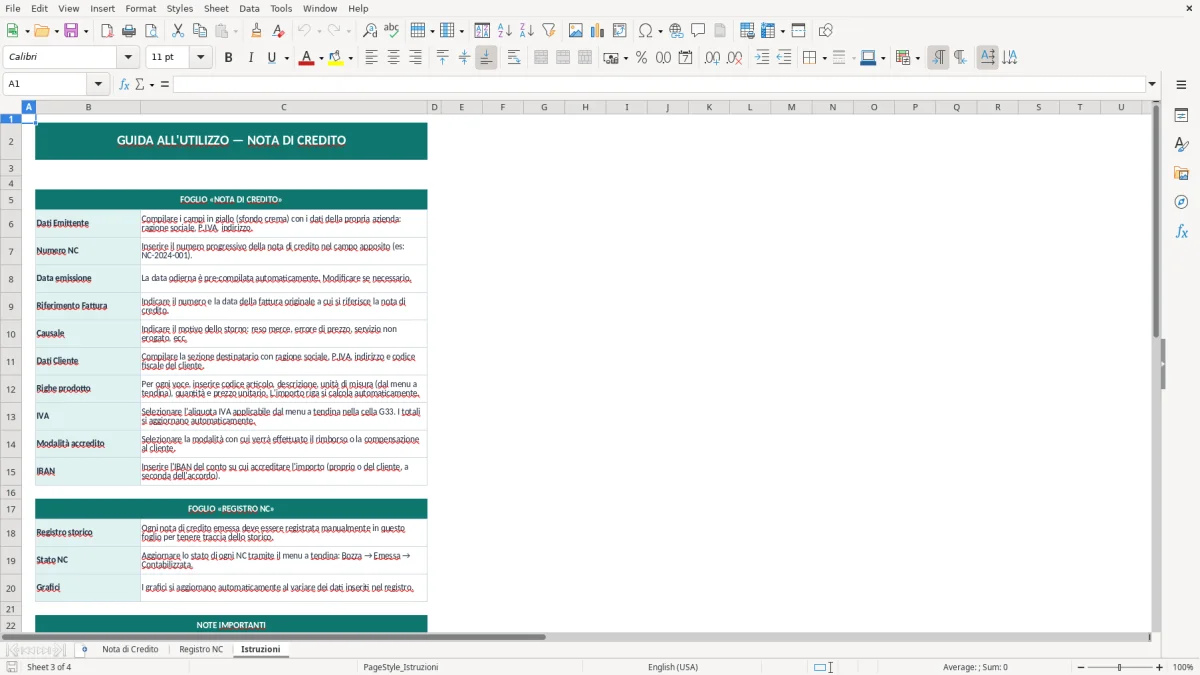Open conditional formatting dropdown arrow
The height and width of the screenshot is (675, 1200).
click(917, 58)
